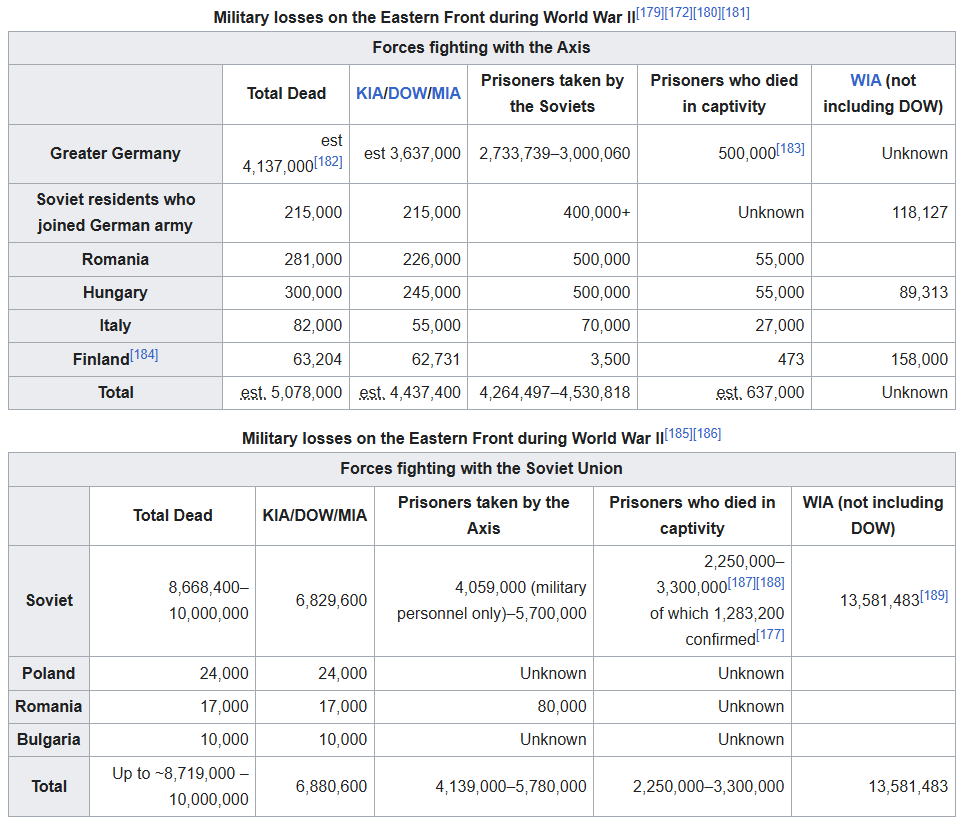
Task: Open reference [189] beside 13,581,483
Action: pyautogui.click(x=934, y=595)
